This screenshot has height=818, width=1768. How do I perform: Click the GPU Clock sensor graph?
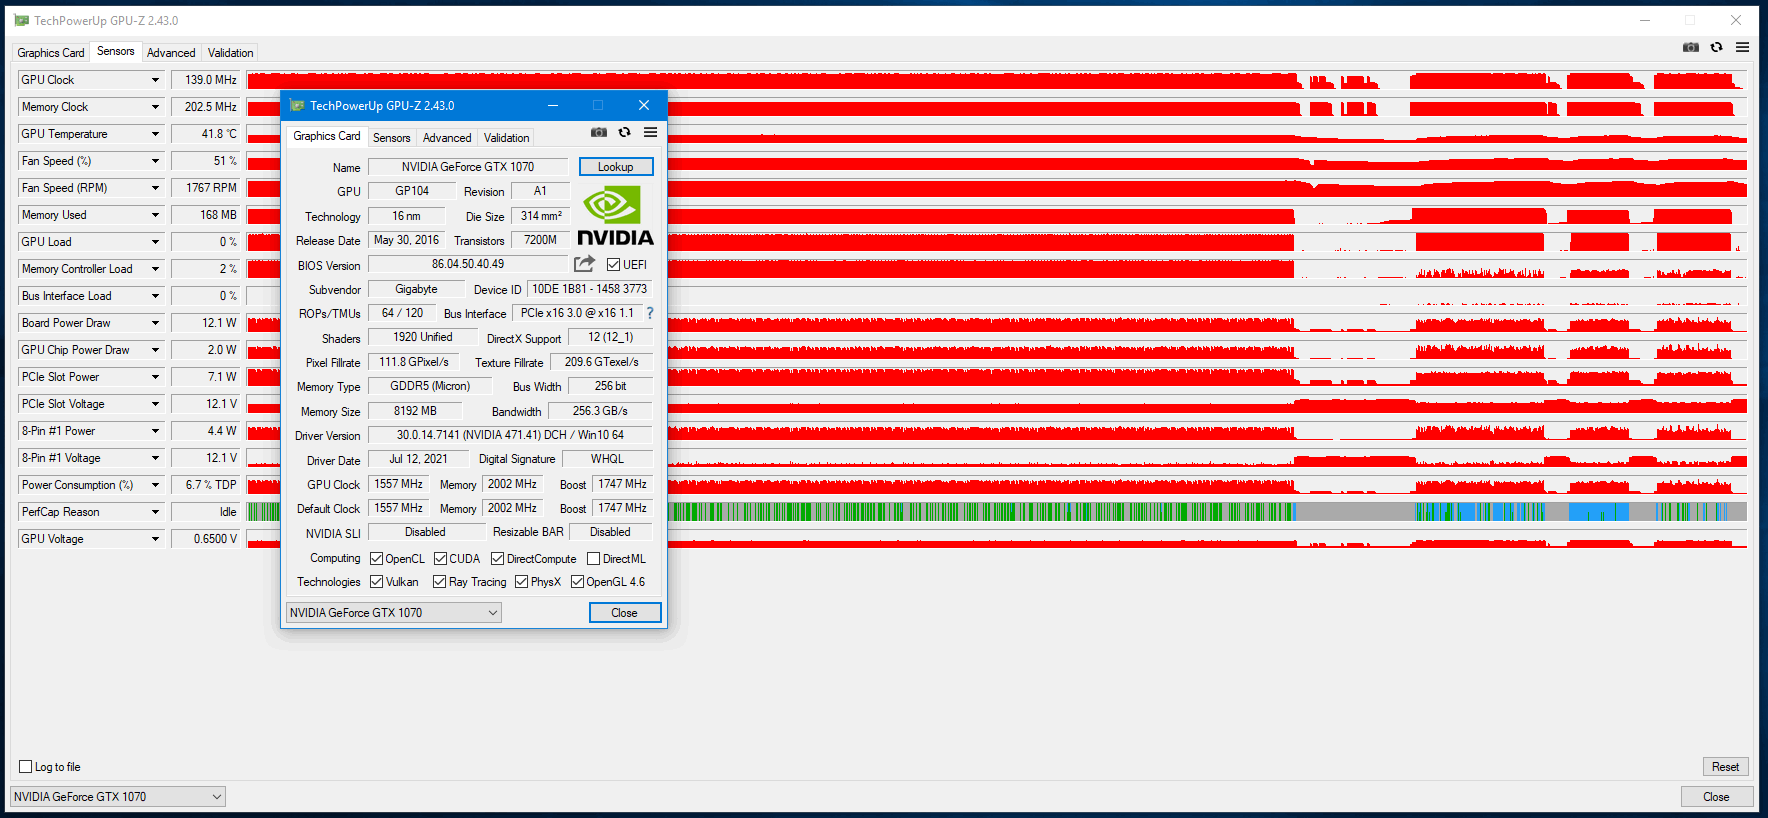point(997,80)
